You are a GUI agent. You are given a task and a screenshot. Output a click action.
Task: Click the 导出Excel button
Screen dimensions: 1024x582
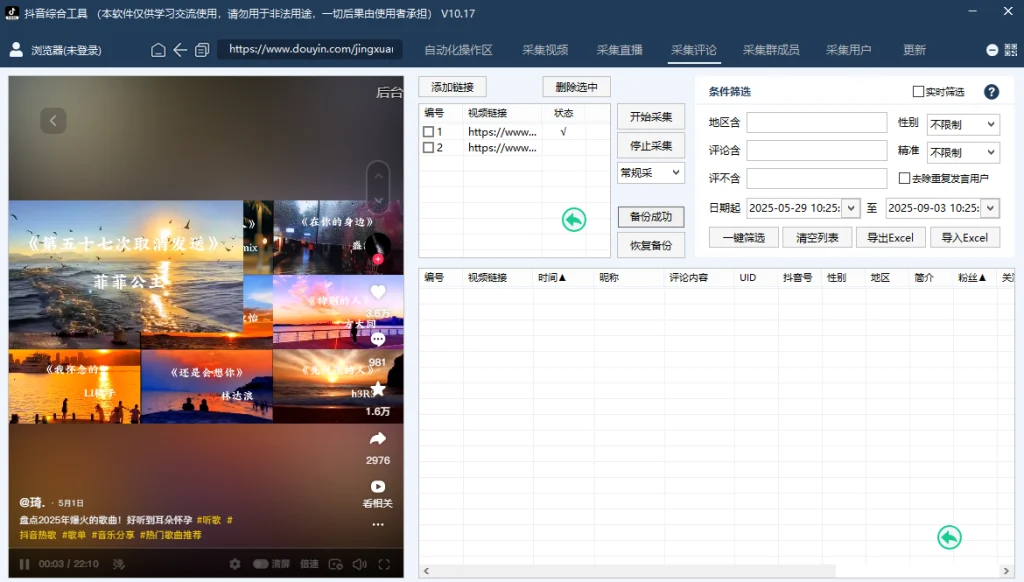tap(890, 238)
